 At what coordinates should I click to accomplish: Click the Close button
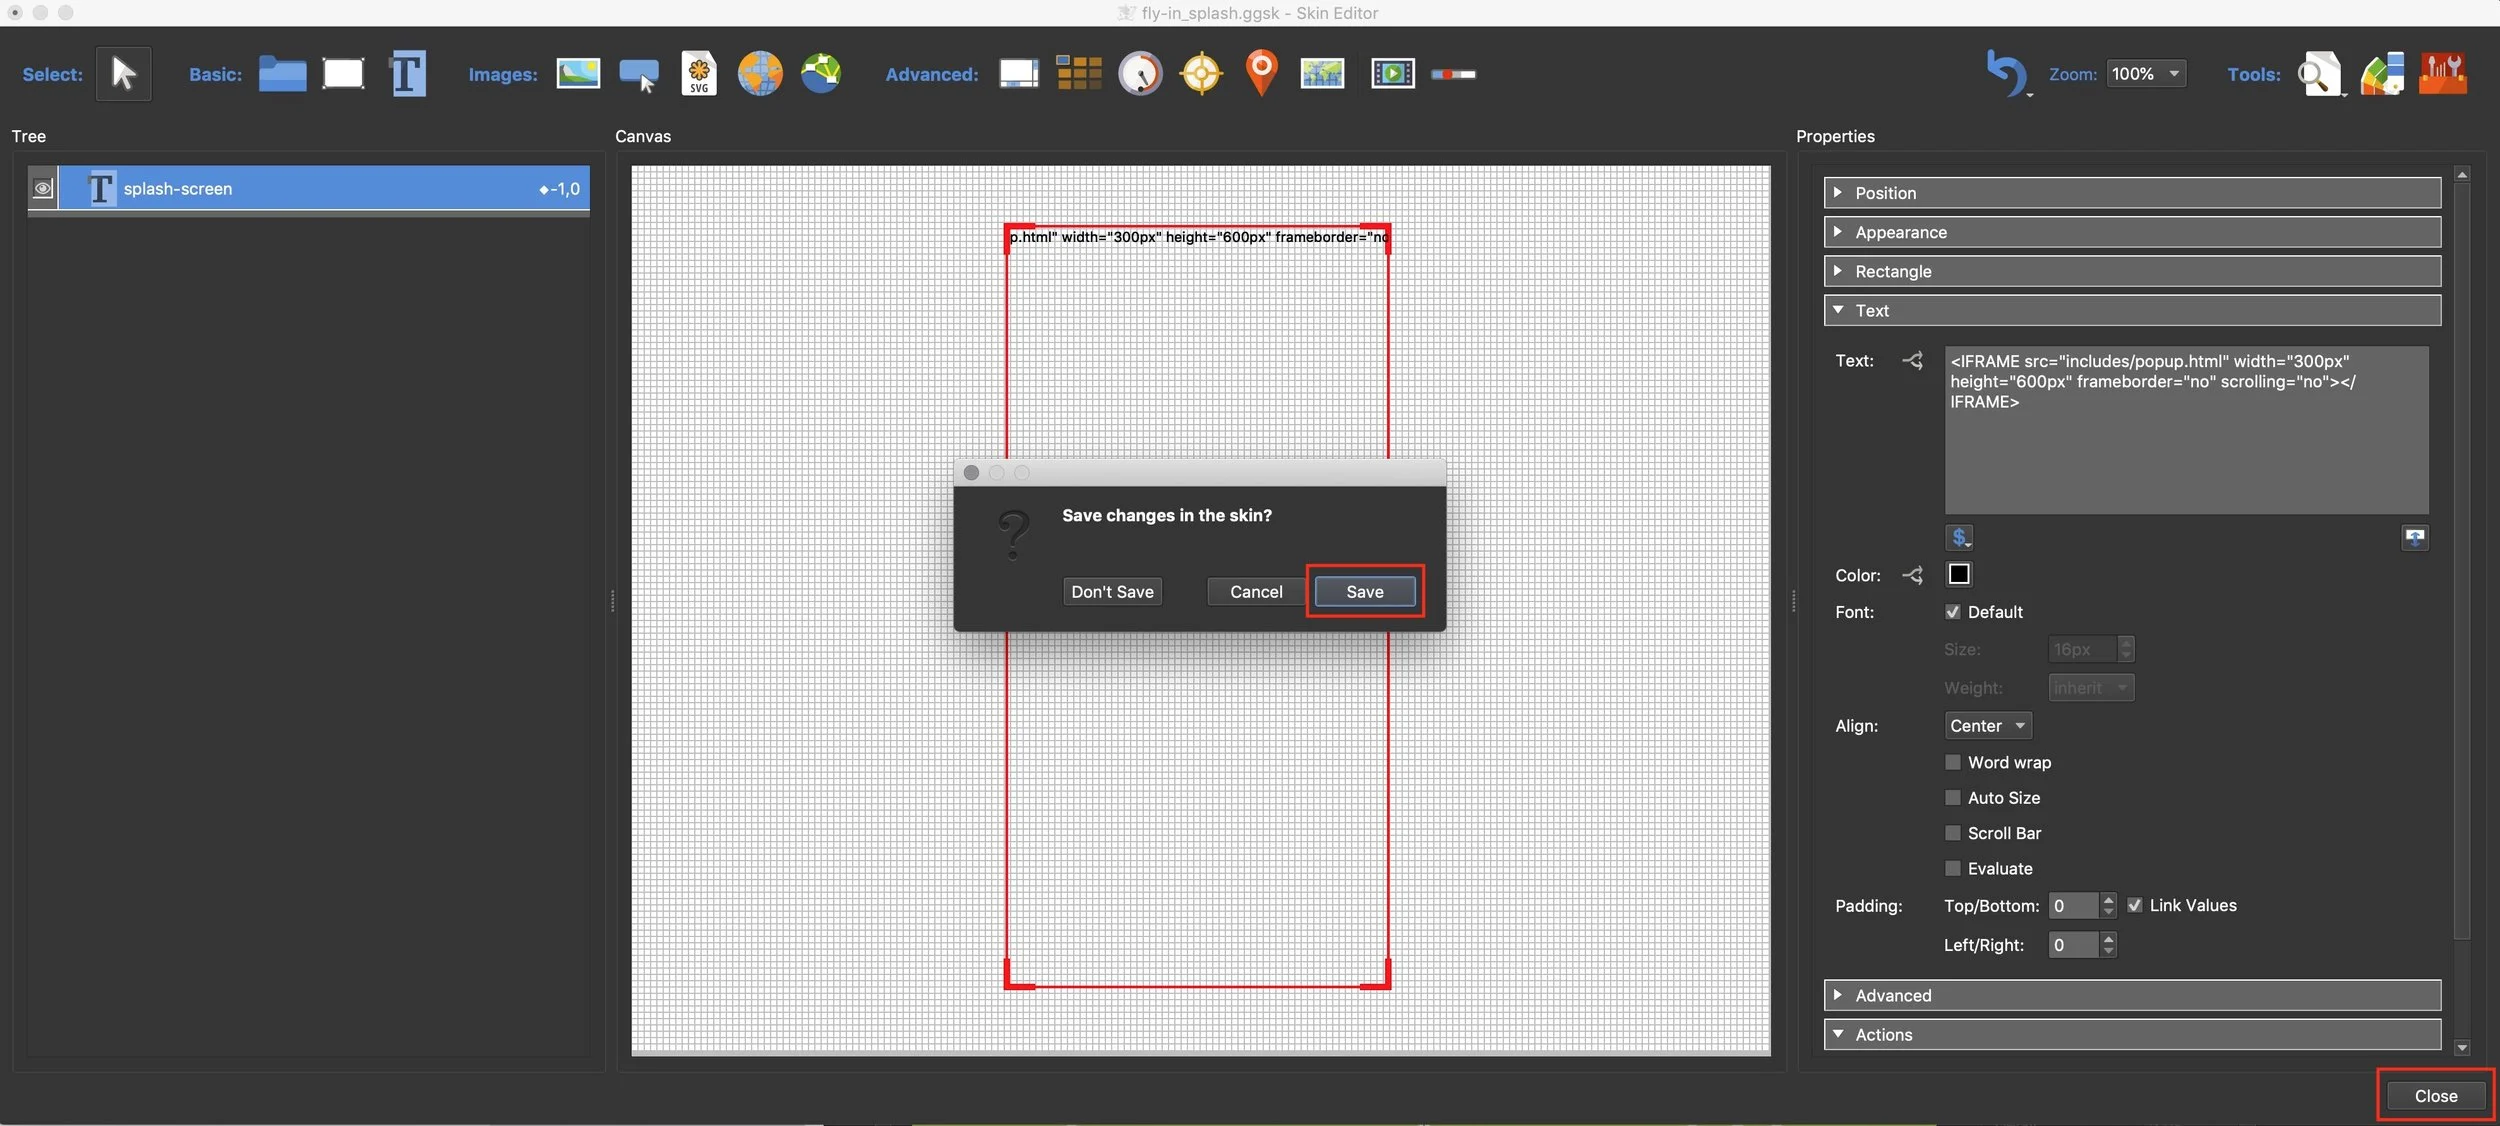tap(2435, 1096)
